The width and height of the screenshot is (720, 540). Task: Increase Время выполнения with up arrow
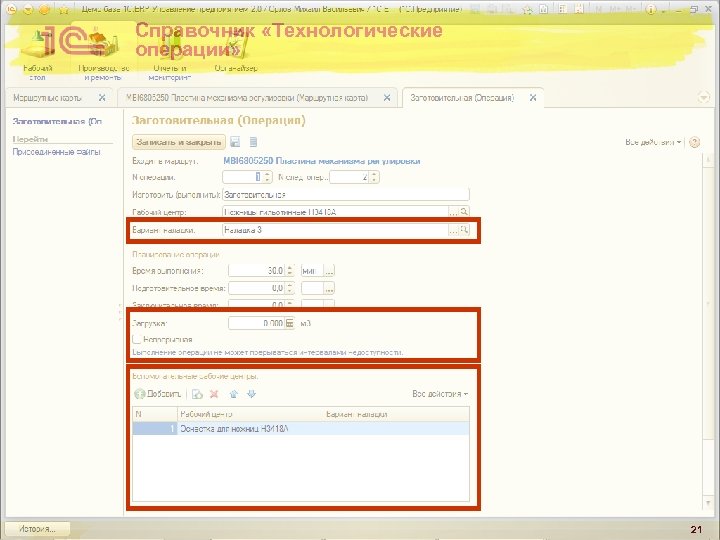[290, 268]
